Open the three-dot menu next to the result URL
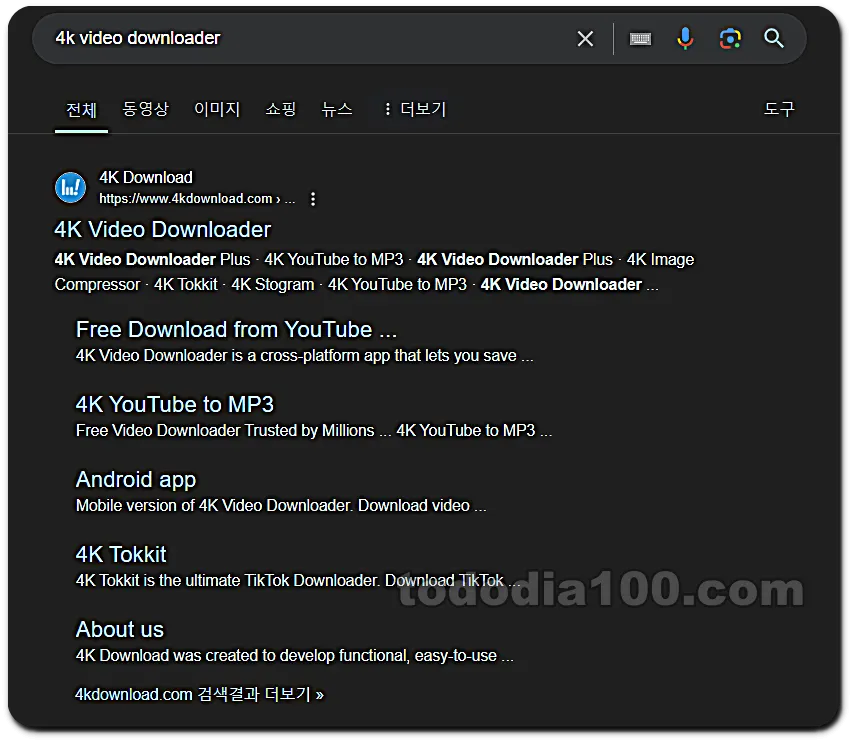The image size is (852, 741). pyautogui.click(x=313, y=199)
